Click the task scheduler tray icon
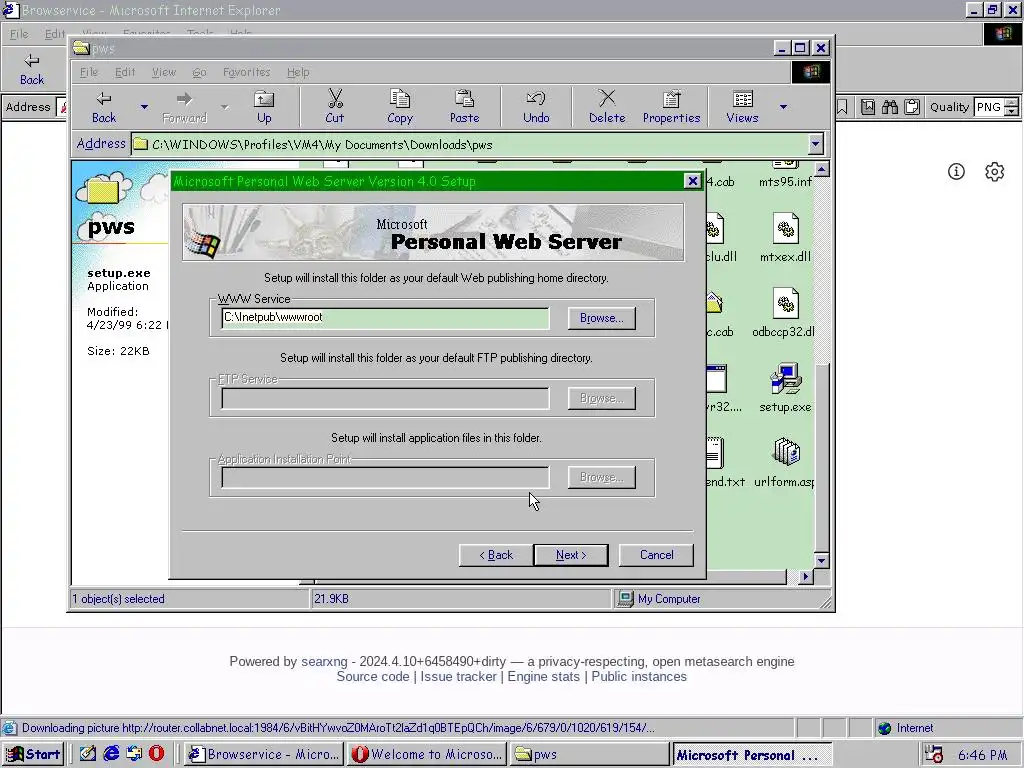The height and width of the screenshot is (768, 1024). pyautogui.click(x=935, y=754)
